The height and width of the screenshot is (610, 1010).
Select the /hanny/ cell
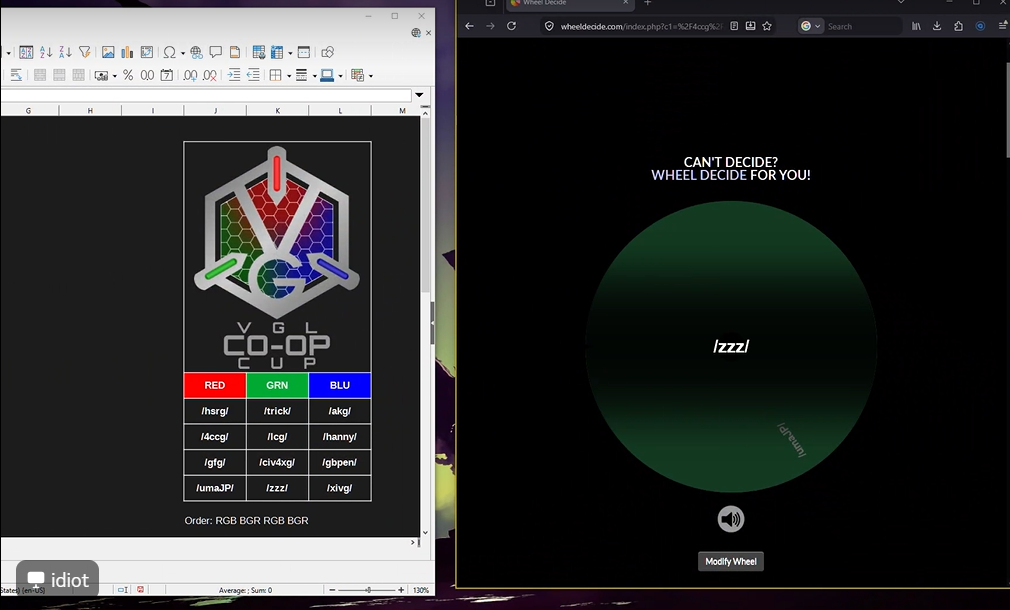[x=339, y=437]
